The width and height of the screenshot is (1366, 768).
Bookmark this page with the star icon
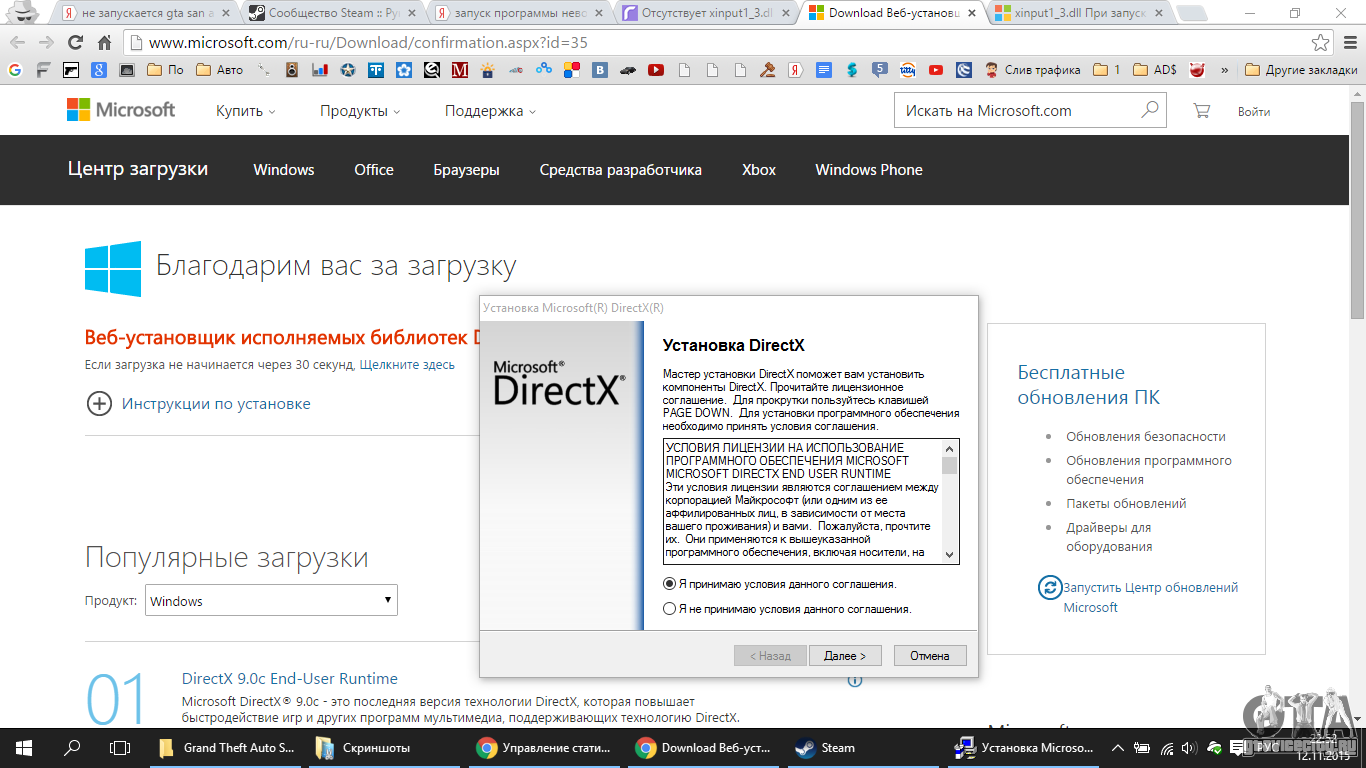1321,43
